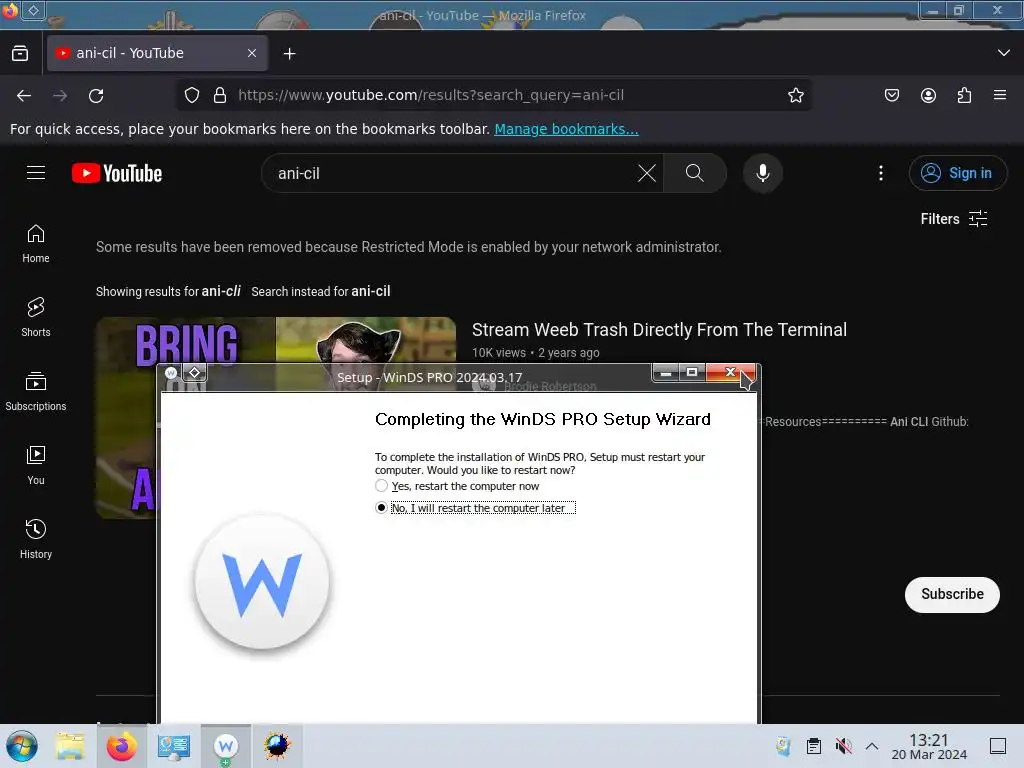Open Firefox View icon at tab bar

point(20,53)
